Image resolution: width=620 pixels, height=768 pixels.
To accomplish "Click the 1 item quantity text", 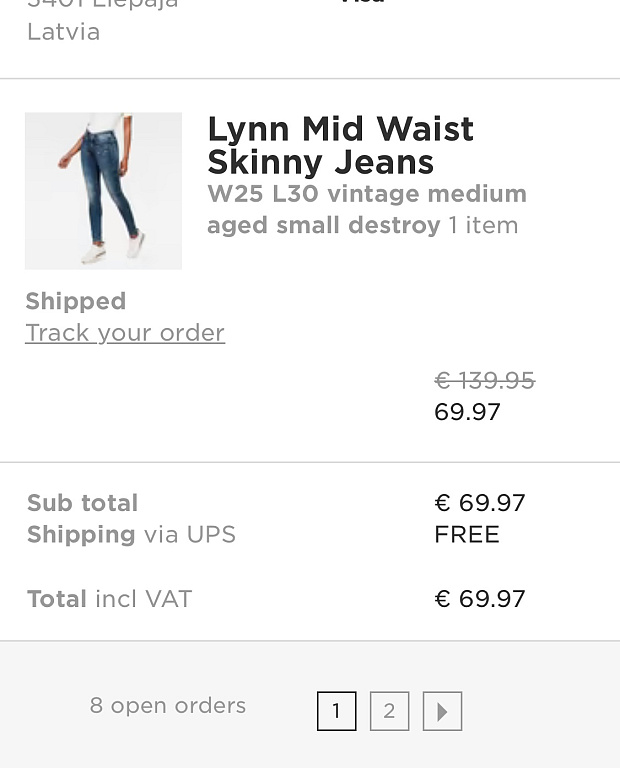I will pos(483,226).
